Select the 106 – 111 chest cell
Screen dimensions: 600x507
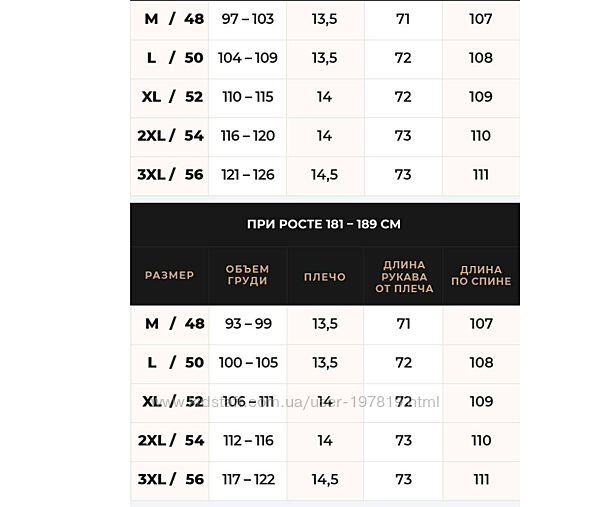247,402
